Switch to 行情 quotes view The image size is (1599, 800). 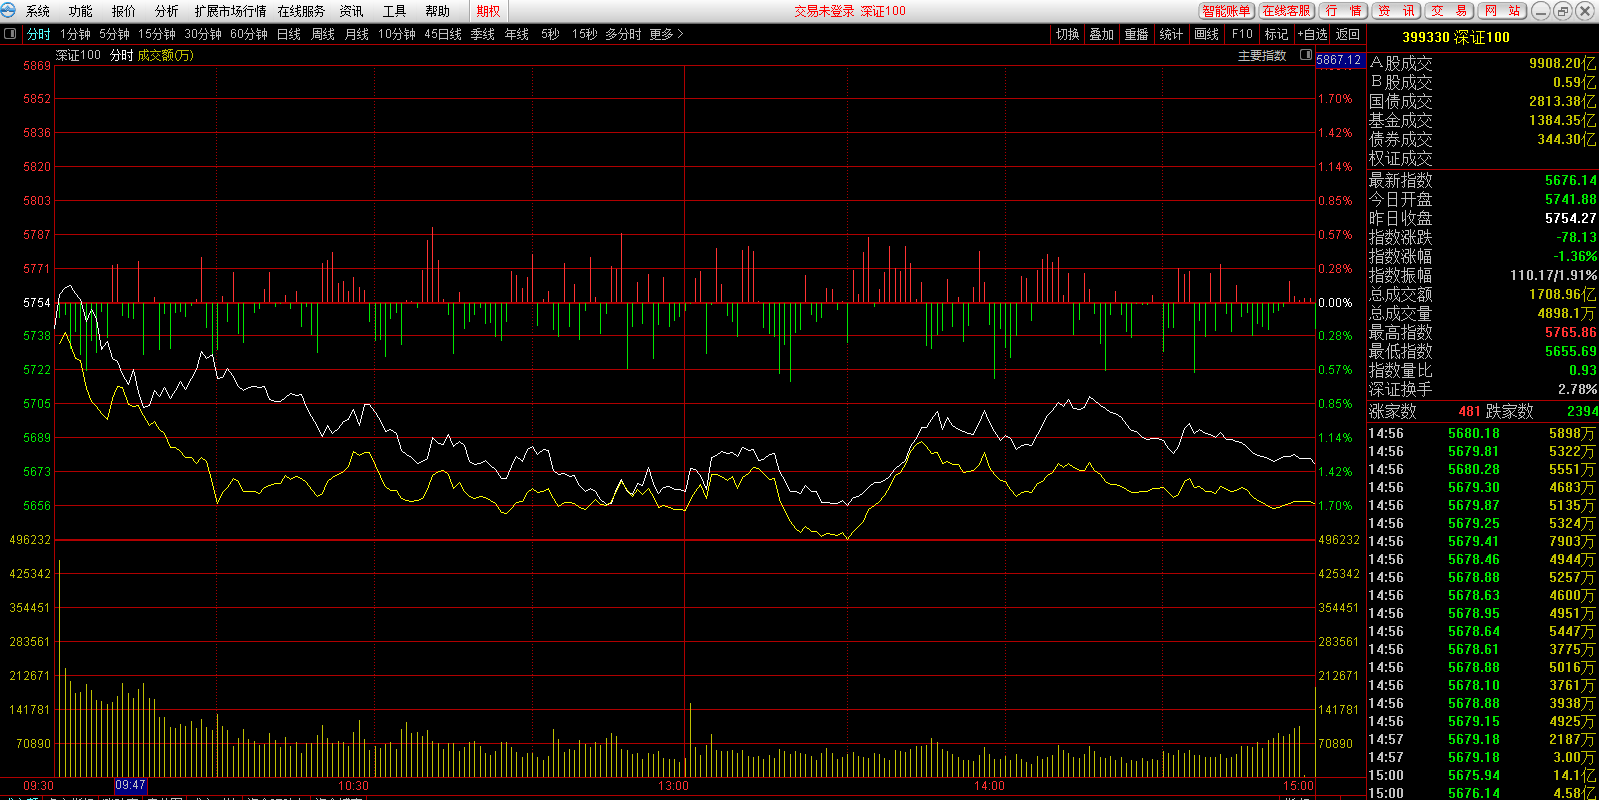pos(1342,11)
